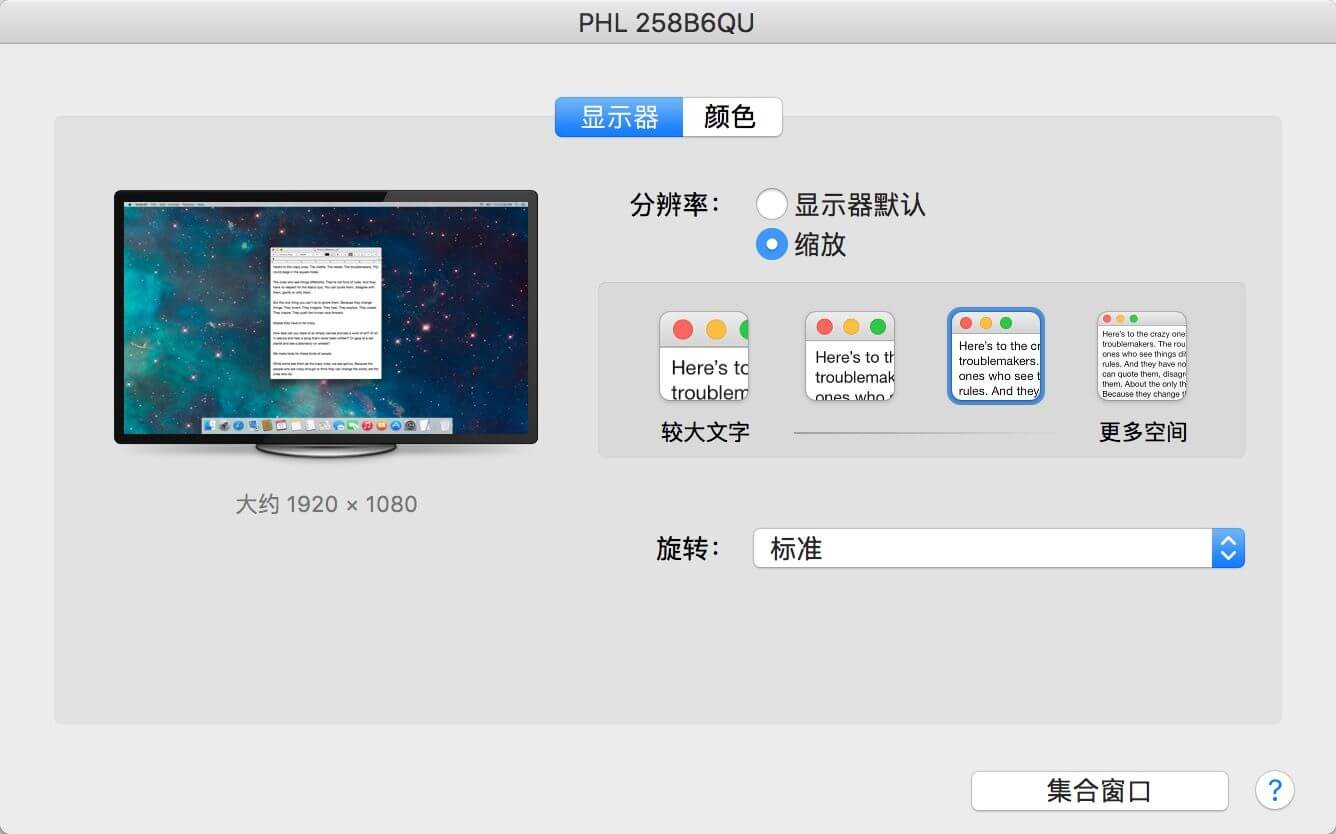Image resolution: width=1336 pixels, height=834 pixels.
Task: Click the PHL 258B6QU window title
Action: coord(666,22)
